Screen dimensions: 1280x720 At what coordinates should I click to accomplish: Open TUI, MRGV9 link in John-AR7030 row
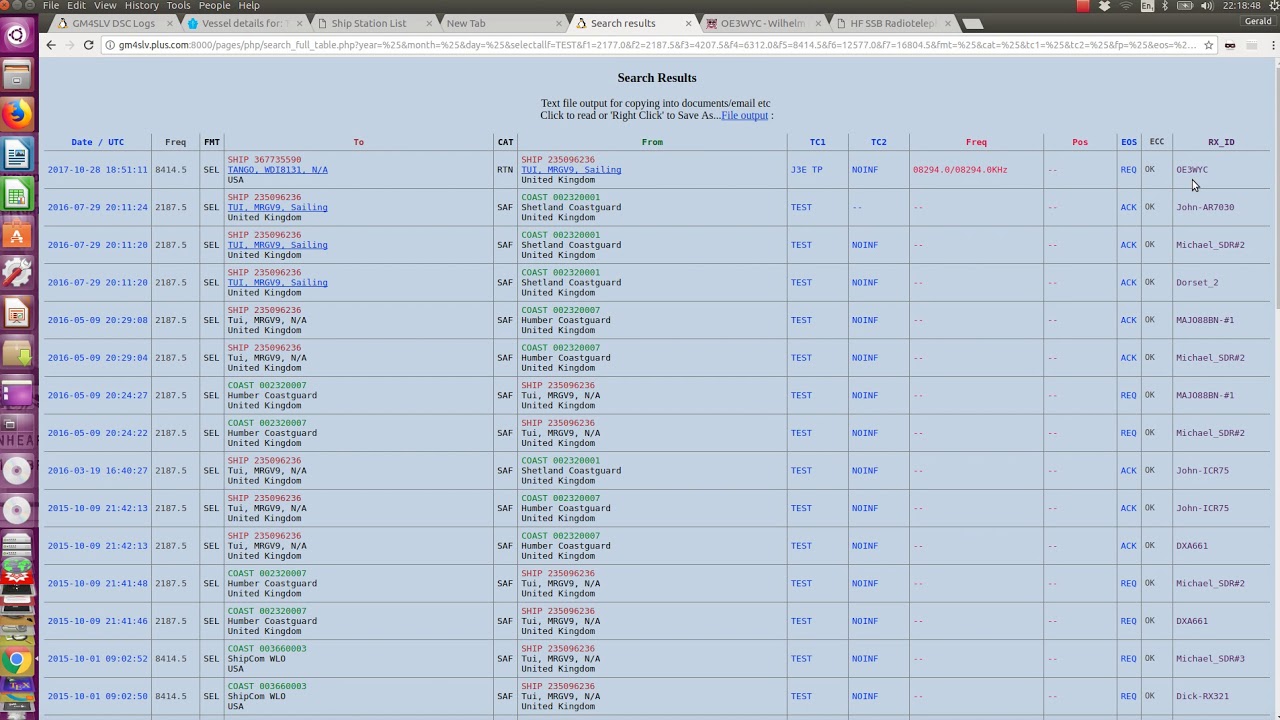coord(277,207)
